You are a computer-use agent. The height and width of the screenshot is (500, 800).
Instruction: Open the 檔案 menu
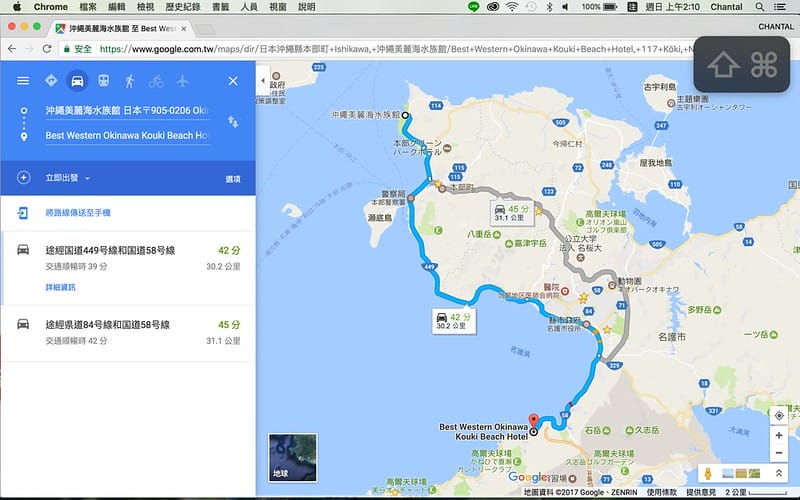[x=88, y=7]
